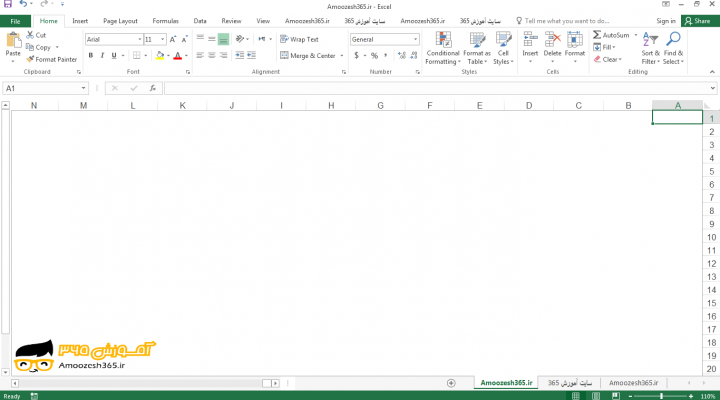Viewport: 720px width, 400px height.
Task: Apply borders with the Borders icon
Action: pos(136,56)
